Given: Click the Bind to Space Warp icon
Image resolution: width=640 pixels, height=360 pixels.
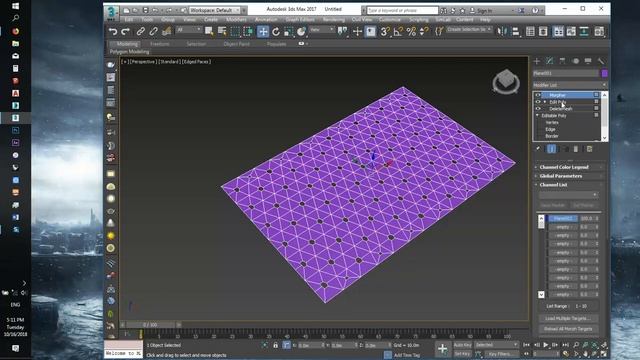Looking at the screenshot, I should (x=167, y=31).
